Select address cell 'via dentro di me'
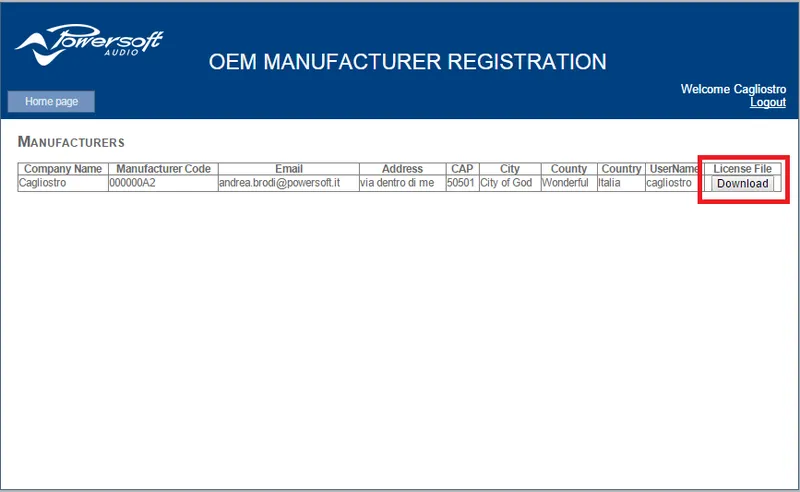 (x=403, y=183)
